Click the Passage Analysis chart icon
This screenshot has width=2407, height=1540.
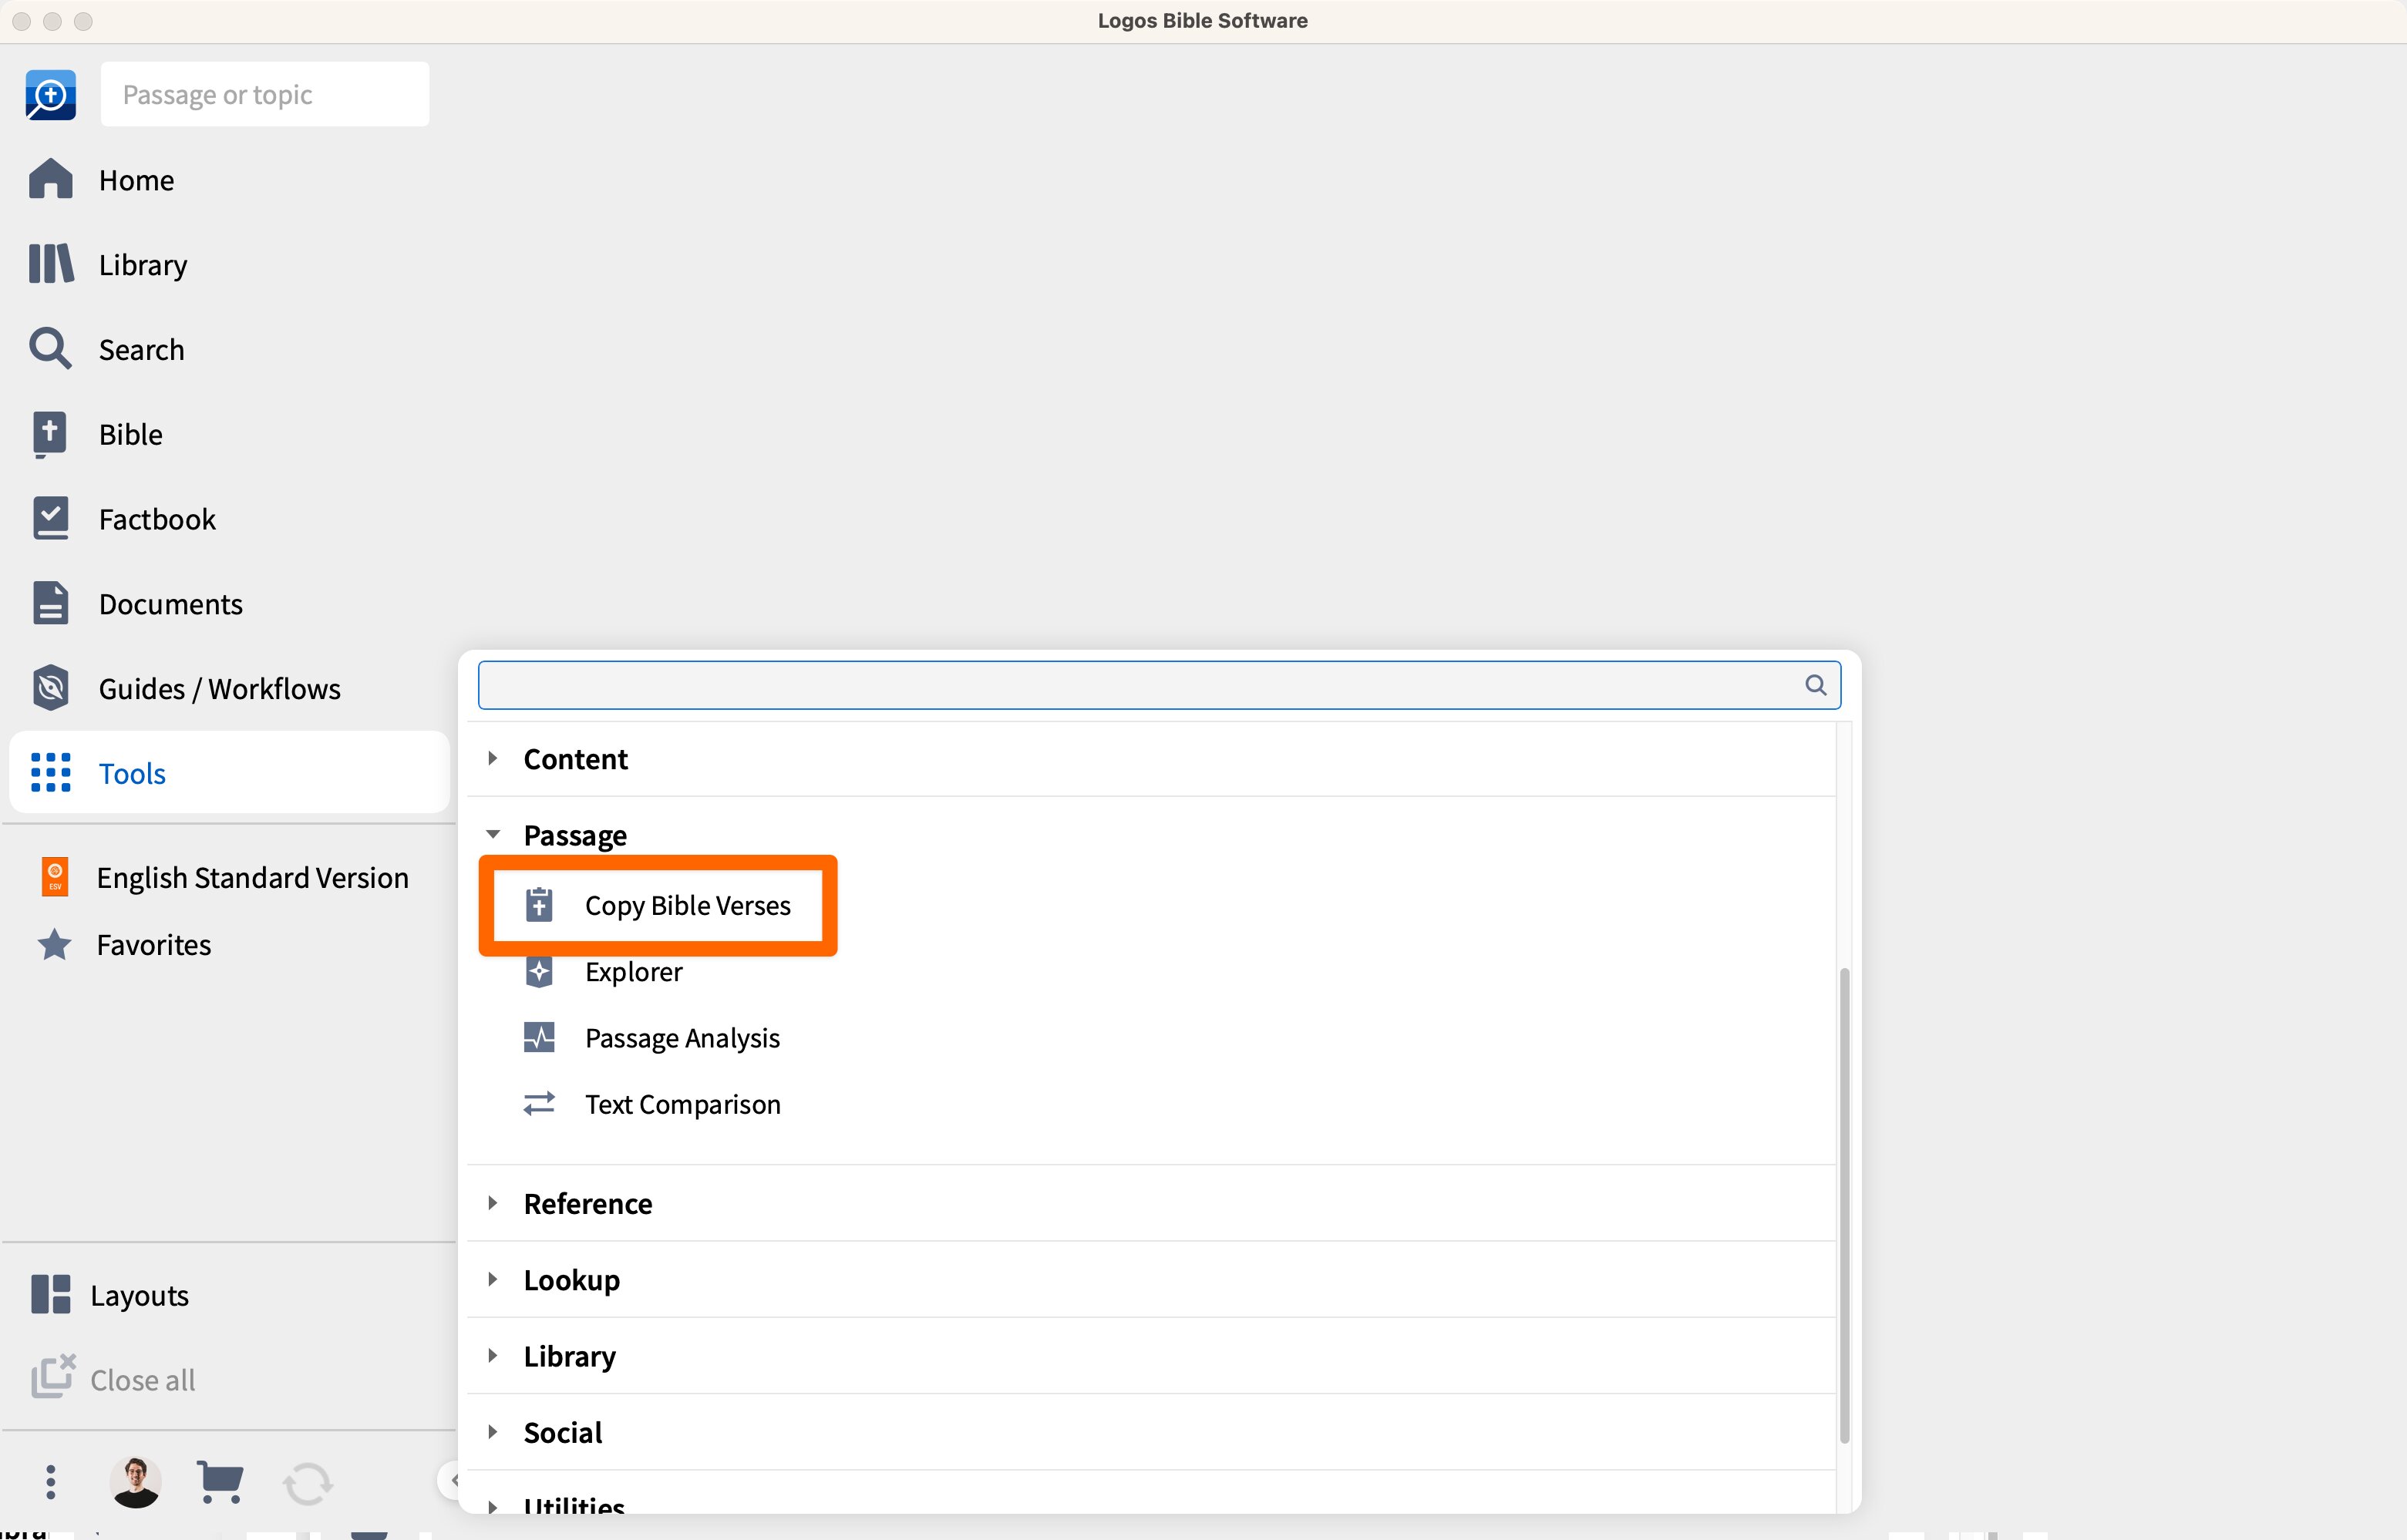539,1038
